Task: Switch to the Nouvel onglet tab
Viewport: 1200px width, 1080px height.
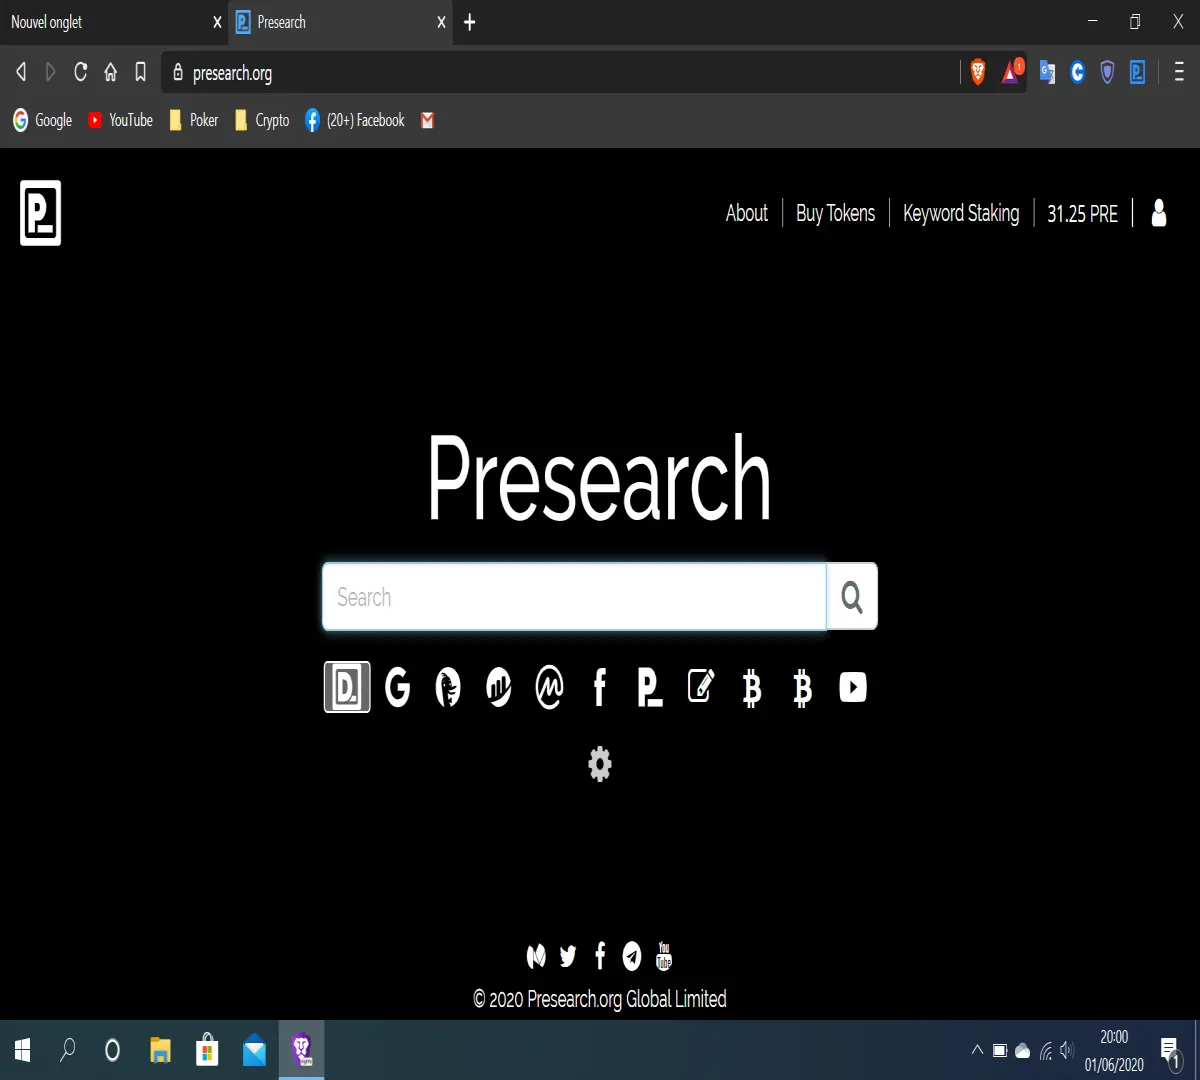Action: pyautogui.click(x=114, y=22)
